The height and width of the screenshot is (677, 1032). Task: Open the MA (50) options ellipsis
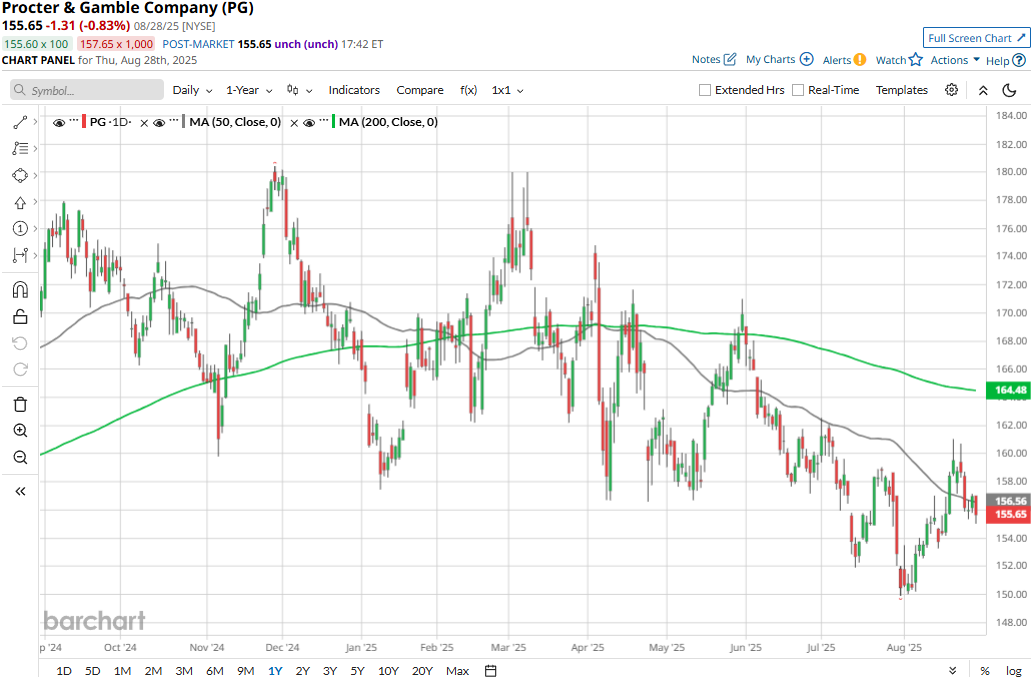[174, 121]
